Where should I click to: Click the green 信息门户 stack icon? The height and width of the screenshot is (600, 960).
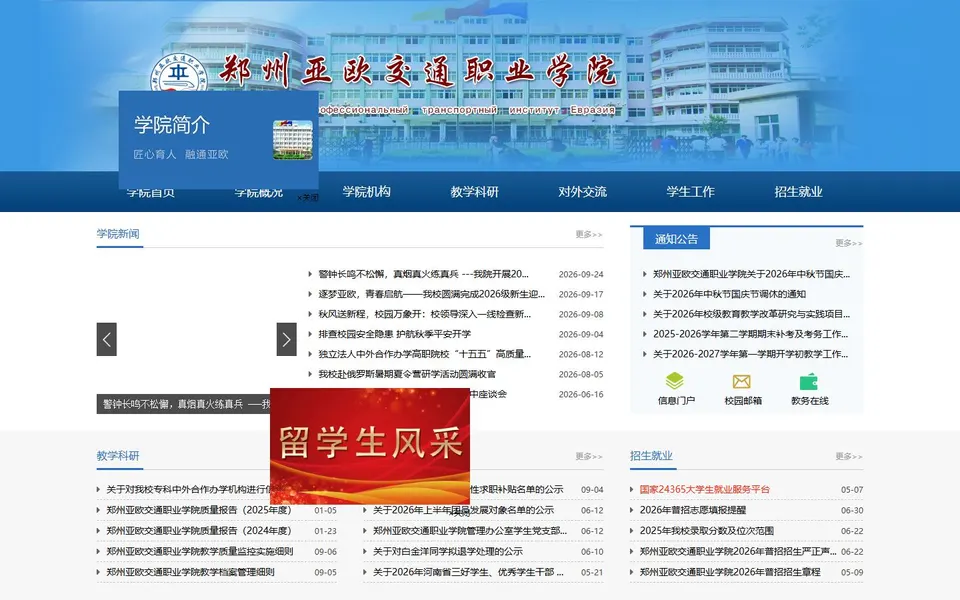coord(674,381)
